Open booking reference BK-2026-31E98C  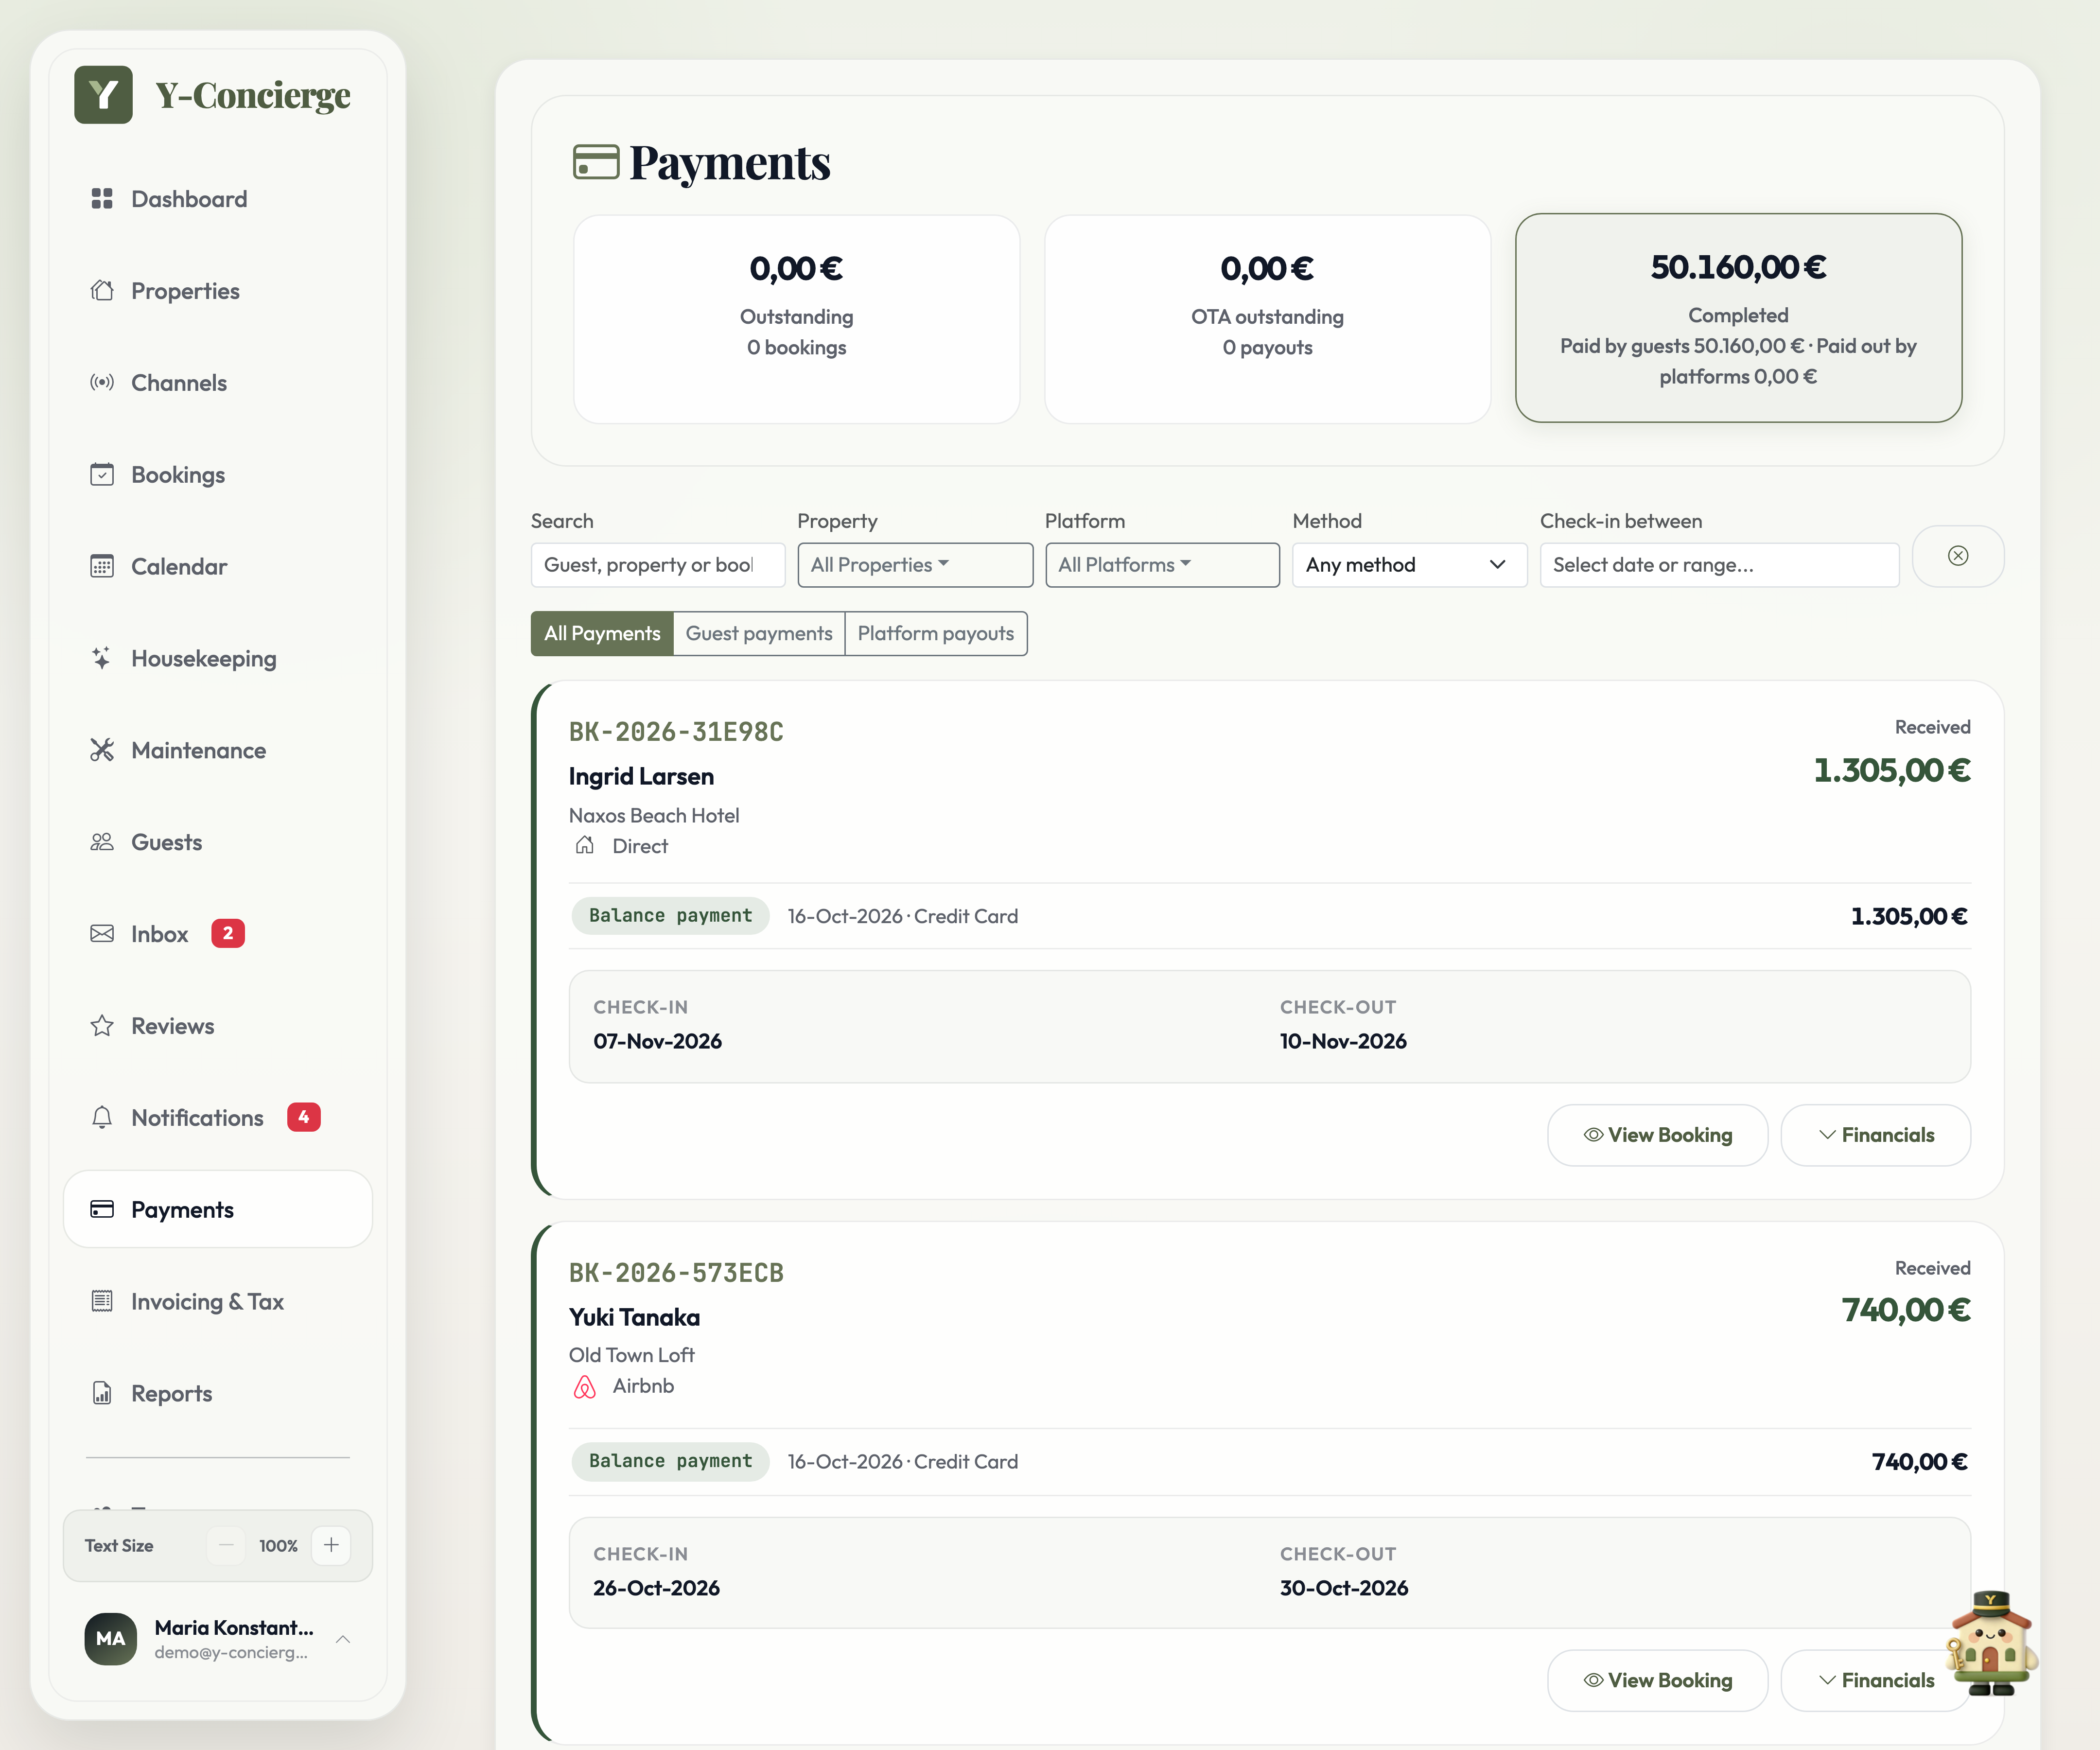676,732
